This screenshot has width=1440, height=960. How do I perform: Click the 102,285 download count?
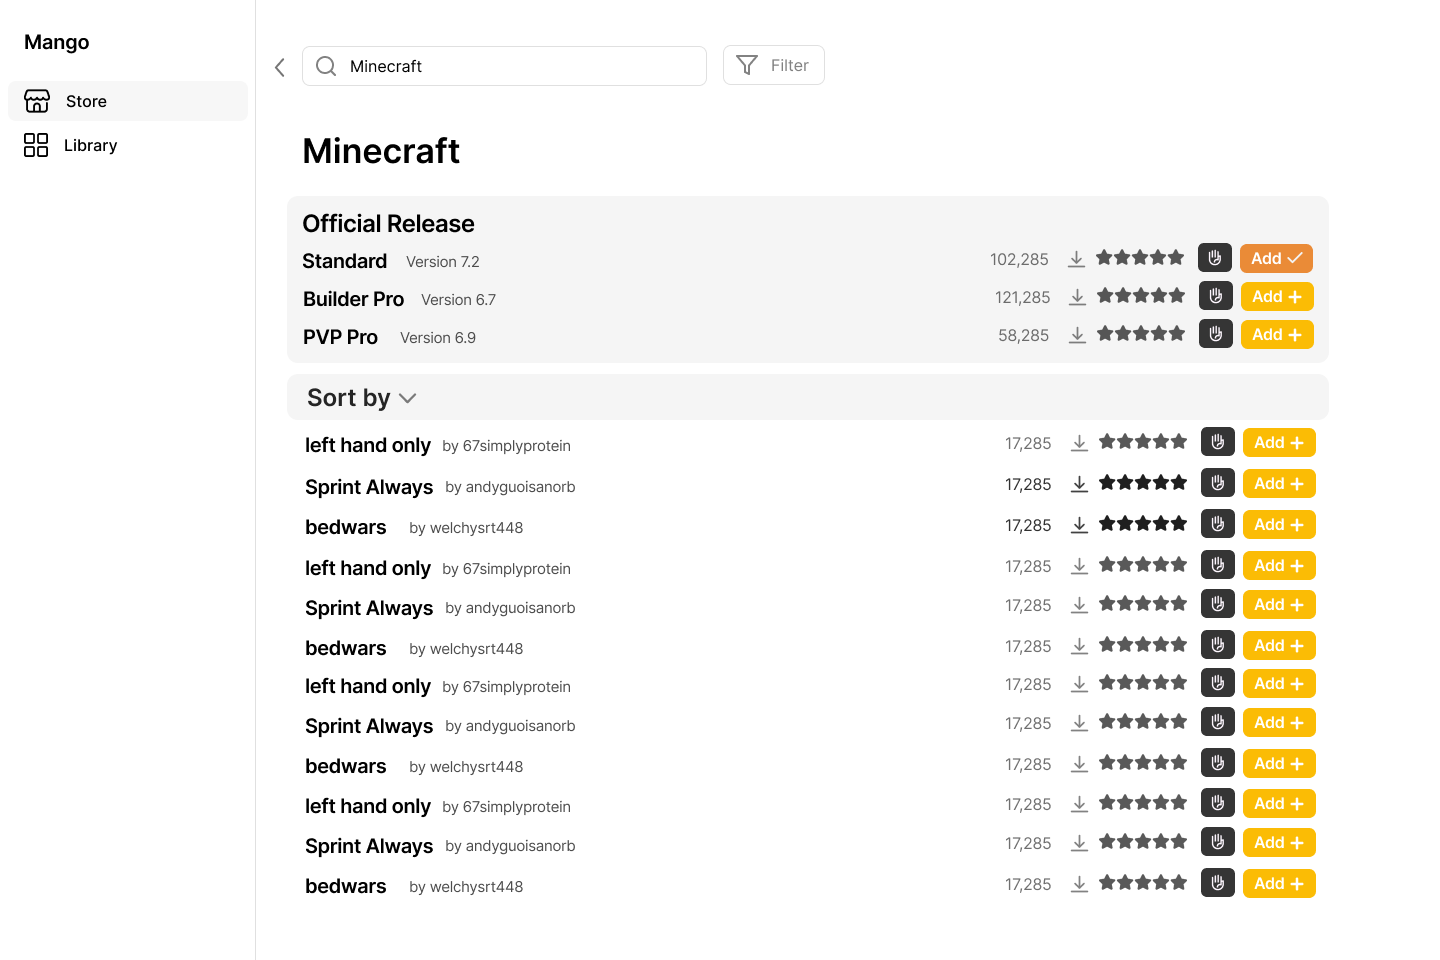(x=1019, y=259)
